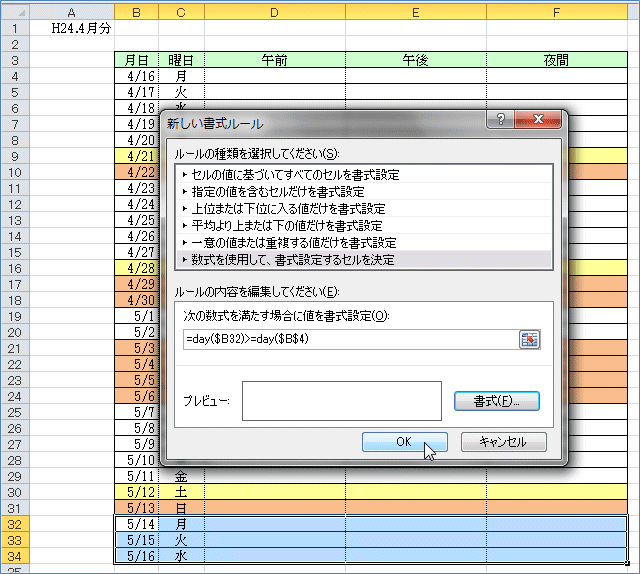The image size is (640, 574).
Task: Click the date cell 5/16
Action: [x=136, y=556]
